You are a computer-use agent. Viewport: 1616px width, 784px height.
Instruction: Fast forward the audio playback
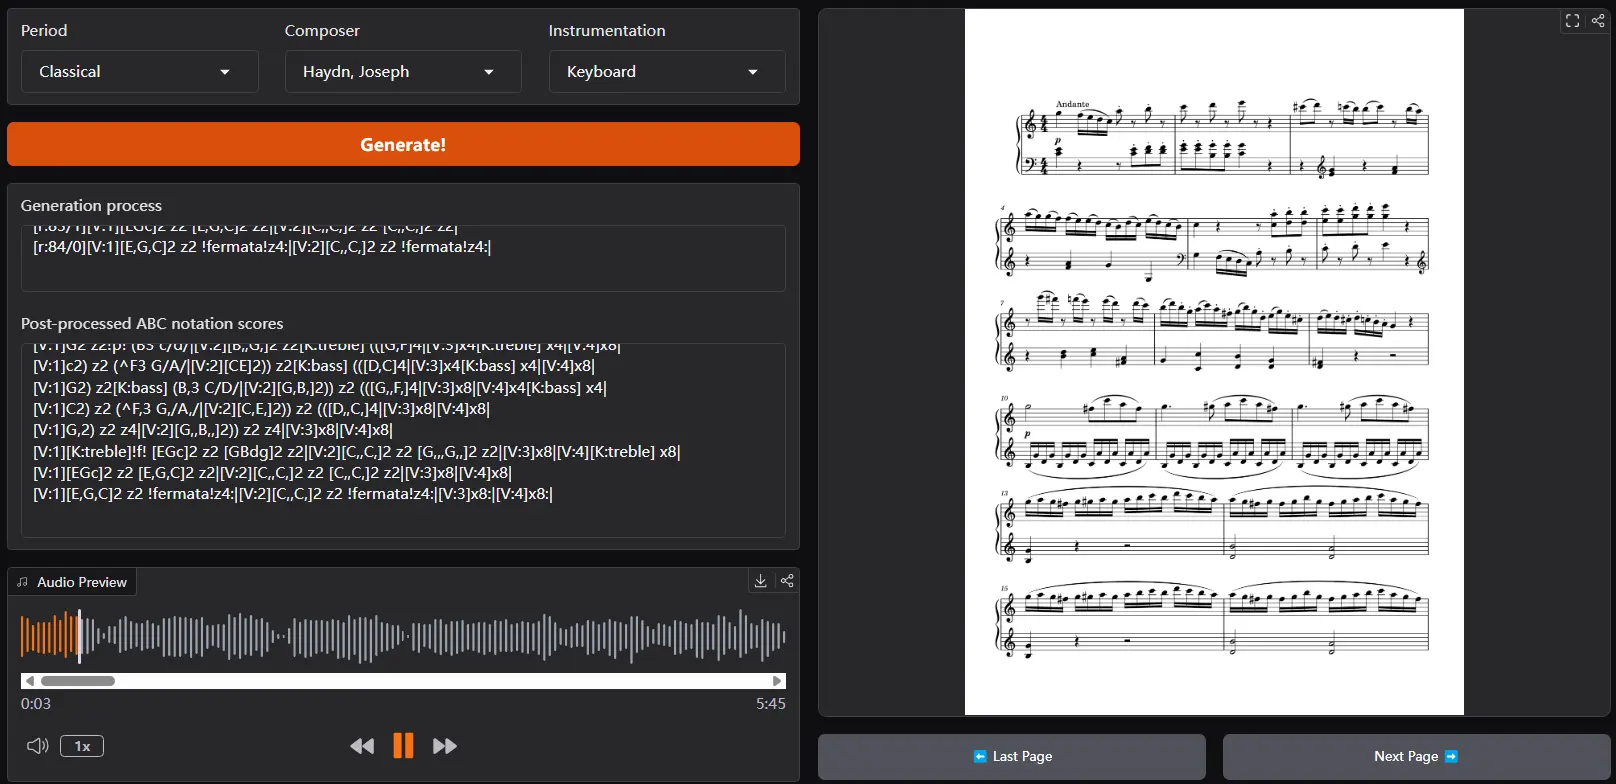(x=445, y=746)
